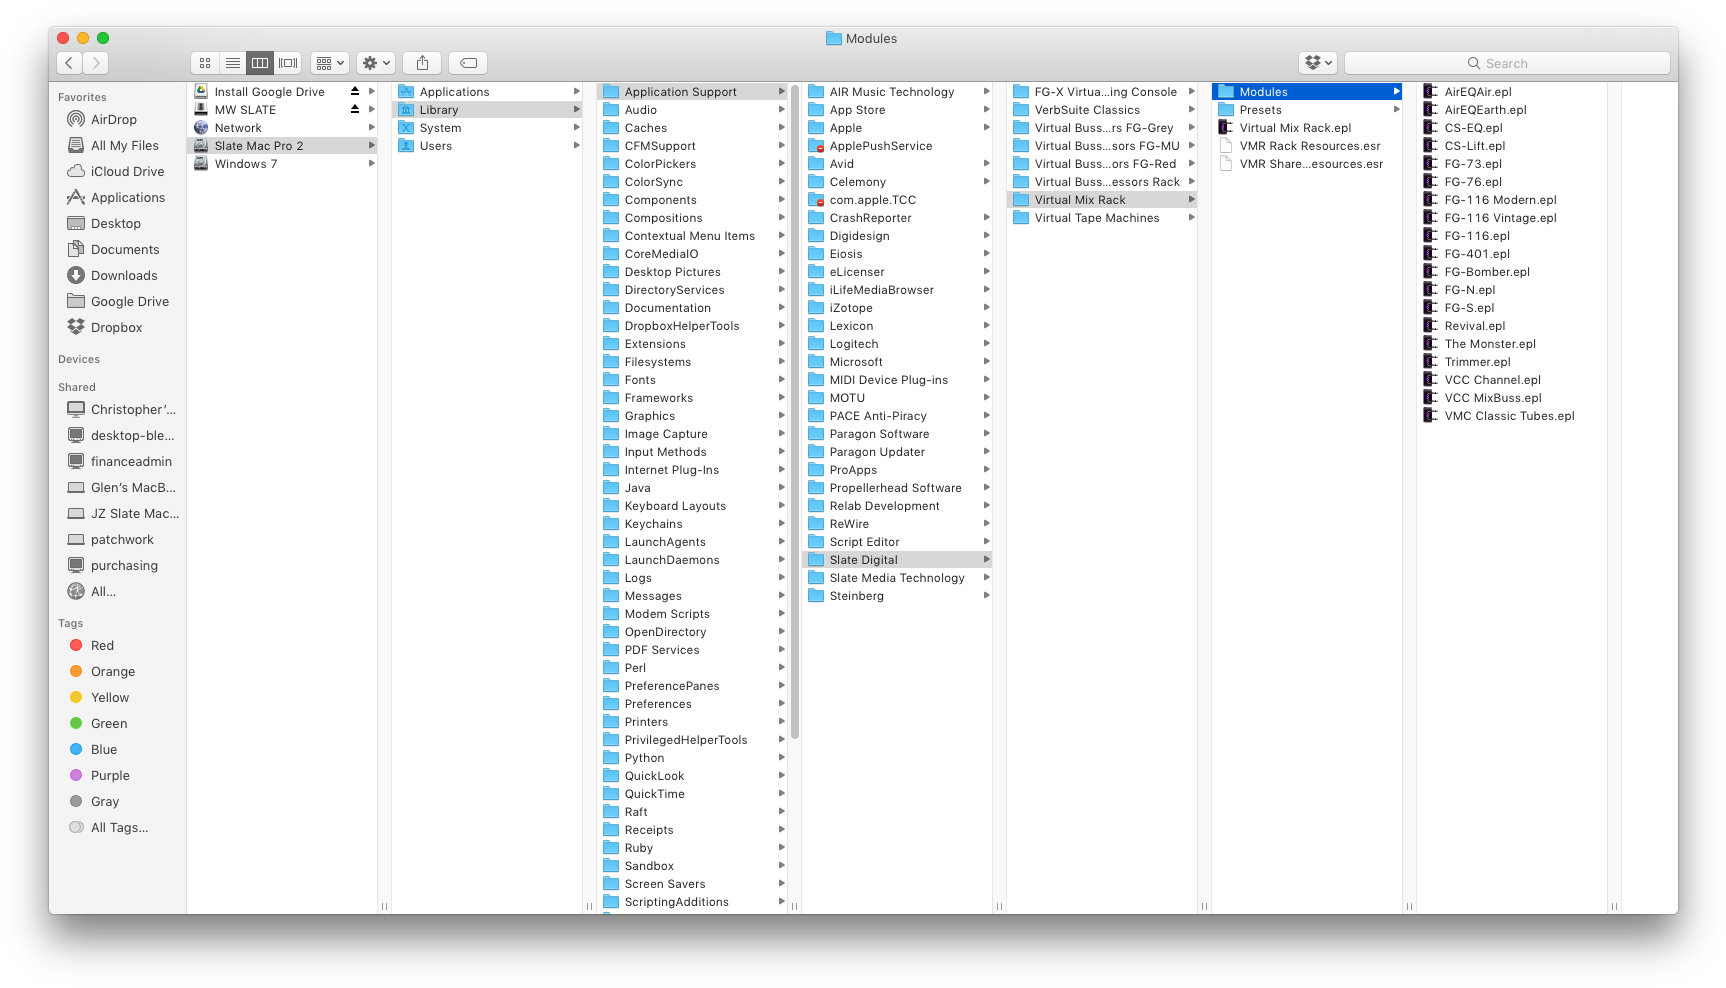The image size is (1726, 988).
Task: Select the Library folder
Action: (x=487, y=109)
